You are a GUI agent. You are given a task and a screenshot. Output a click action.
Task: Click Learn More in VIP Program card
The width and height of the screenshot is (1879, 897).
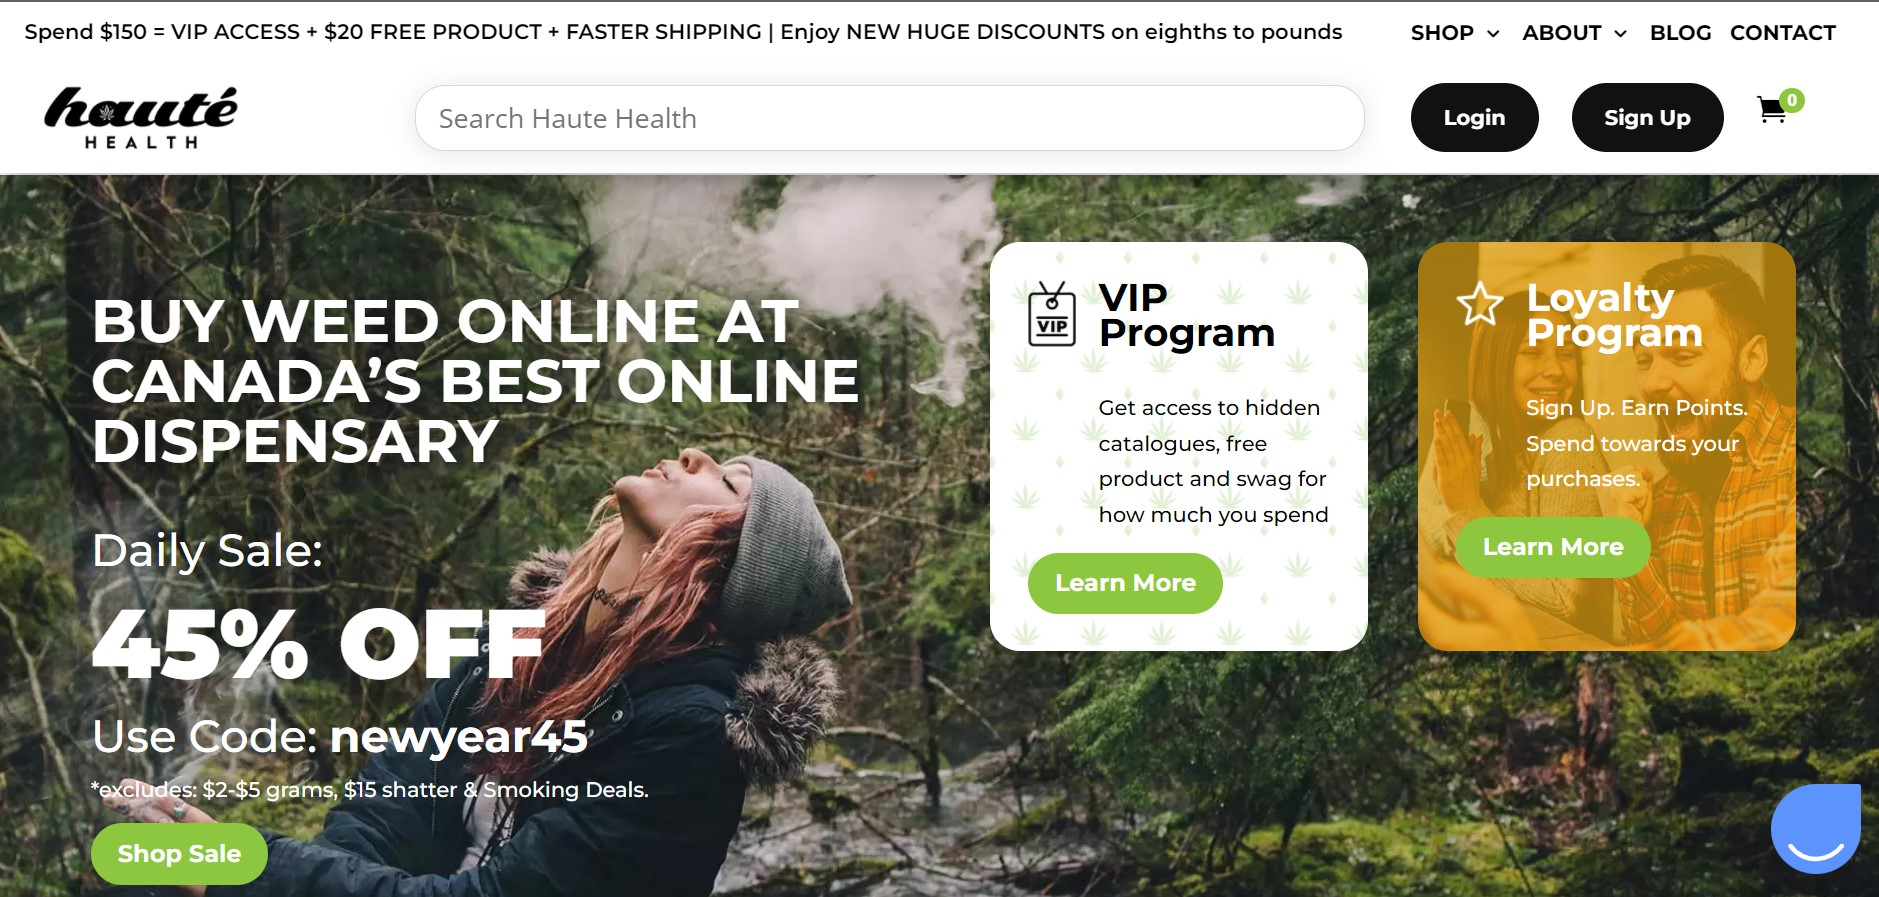[x=1125, y=583]
